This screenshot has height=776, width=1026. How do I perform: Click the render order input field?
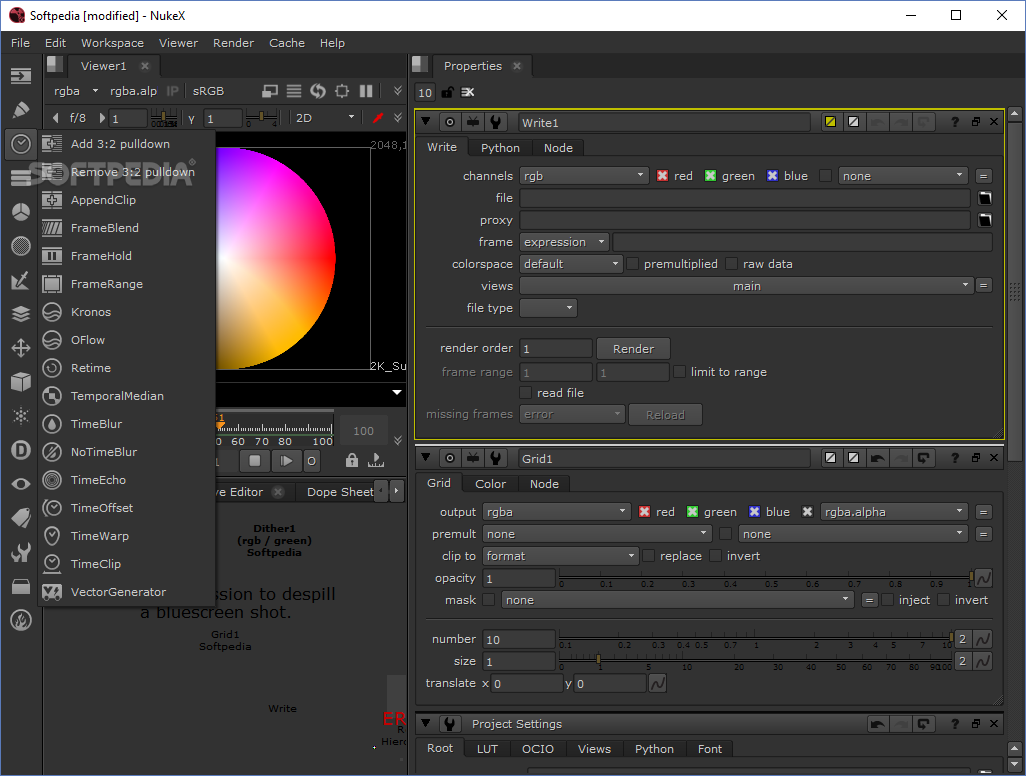[x=556, y=349]
